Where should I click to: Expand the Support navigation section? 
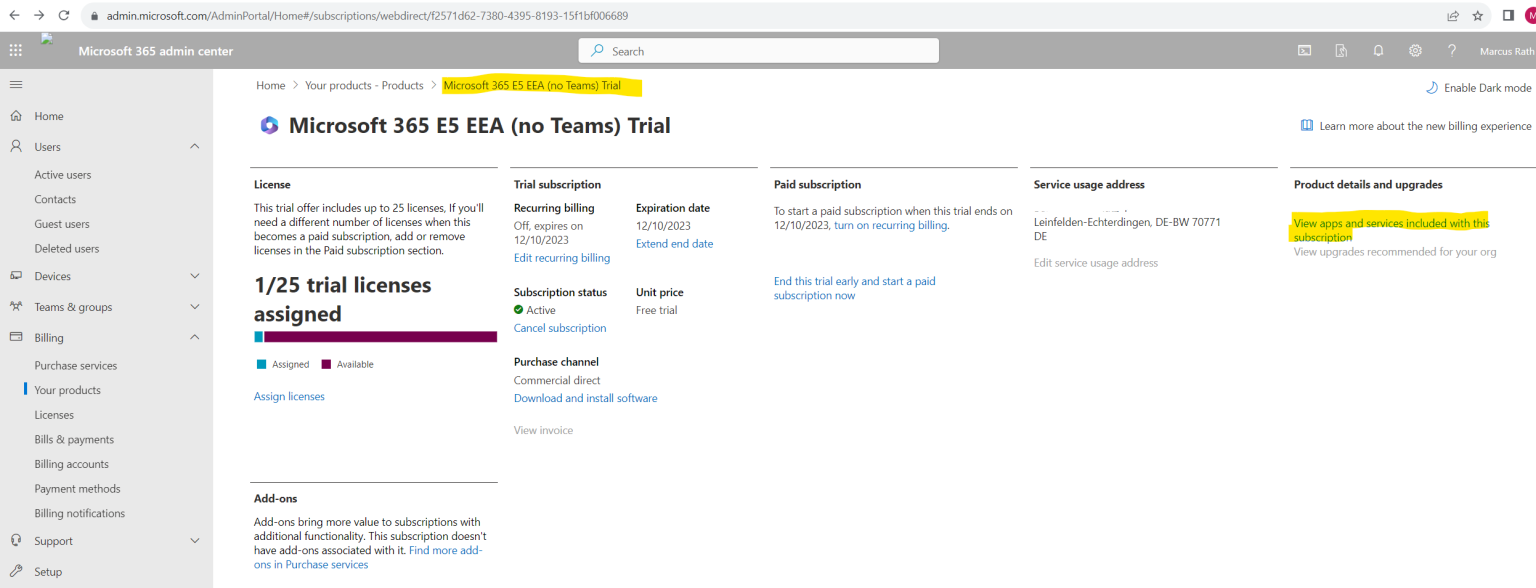click(196, 540)
